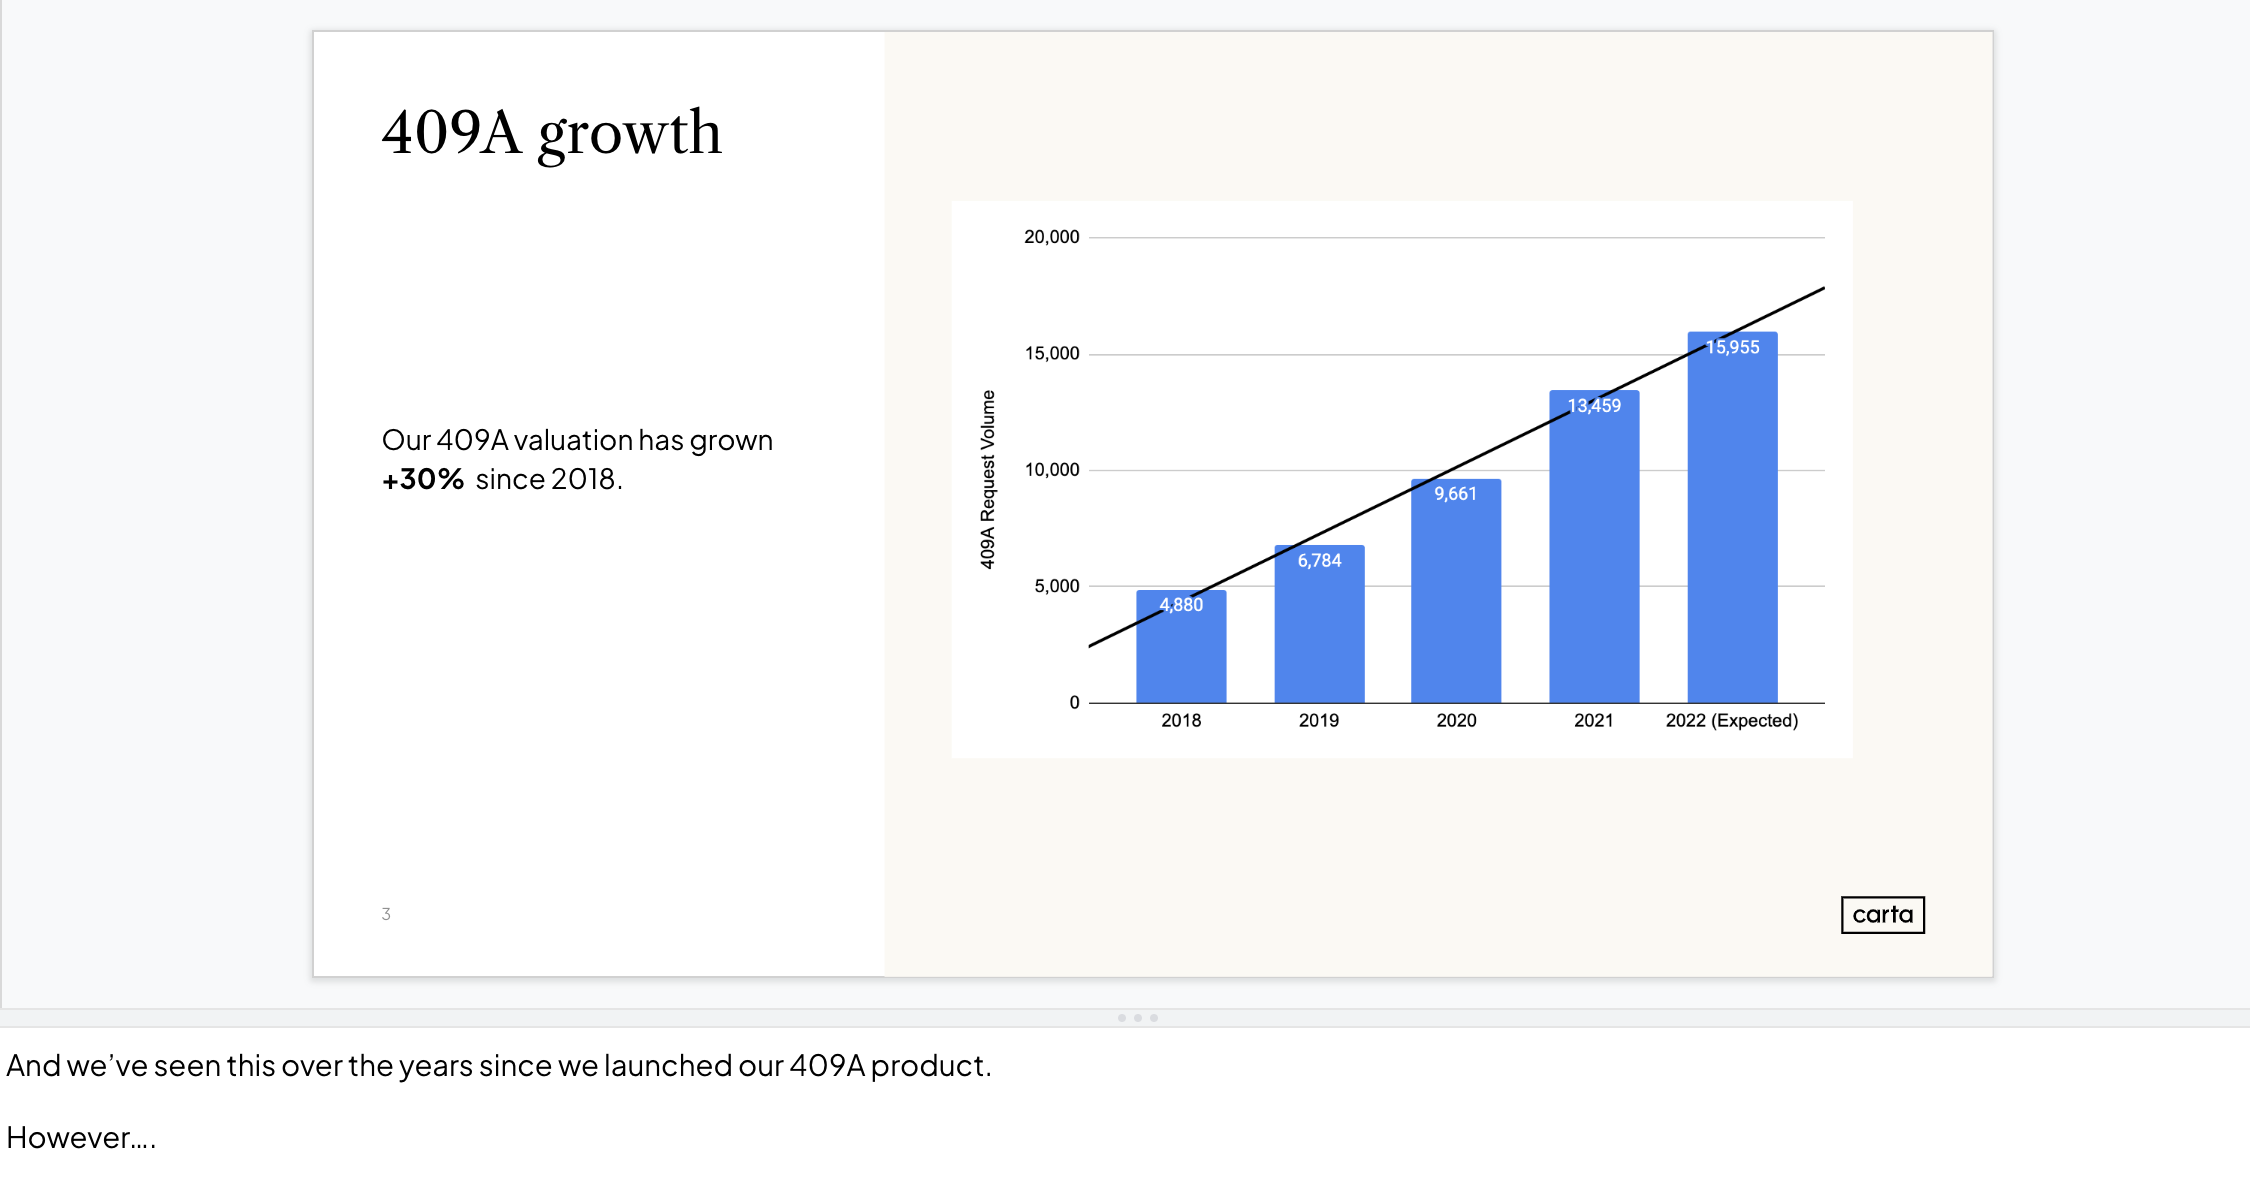Select the 2020 bar labeled 9,661
This screenshot has width=2250, height=1194.
pos(1456,600)
